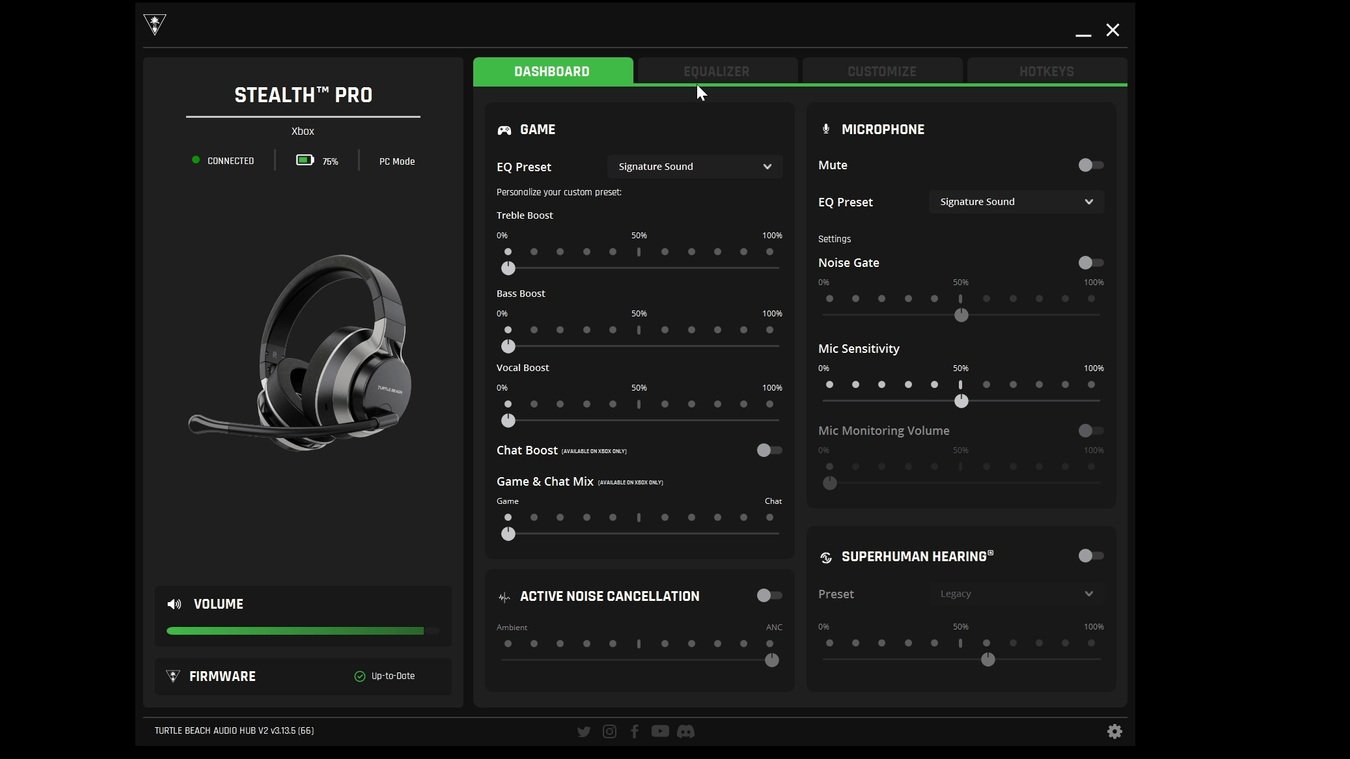Open the YouTube social link icon
This screenshot has width=1350, height=759.
click(x=660, y=731)
